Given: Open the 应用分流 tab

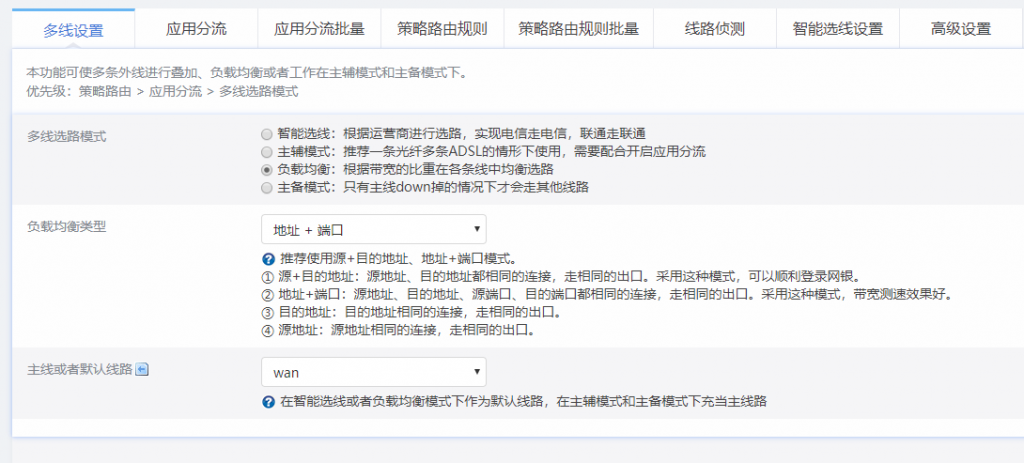Looking at the screenshot, I should click(196, 29).
